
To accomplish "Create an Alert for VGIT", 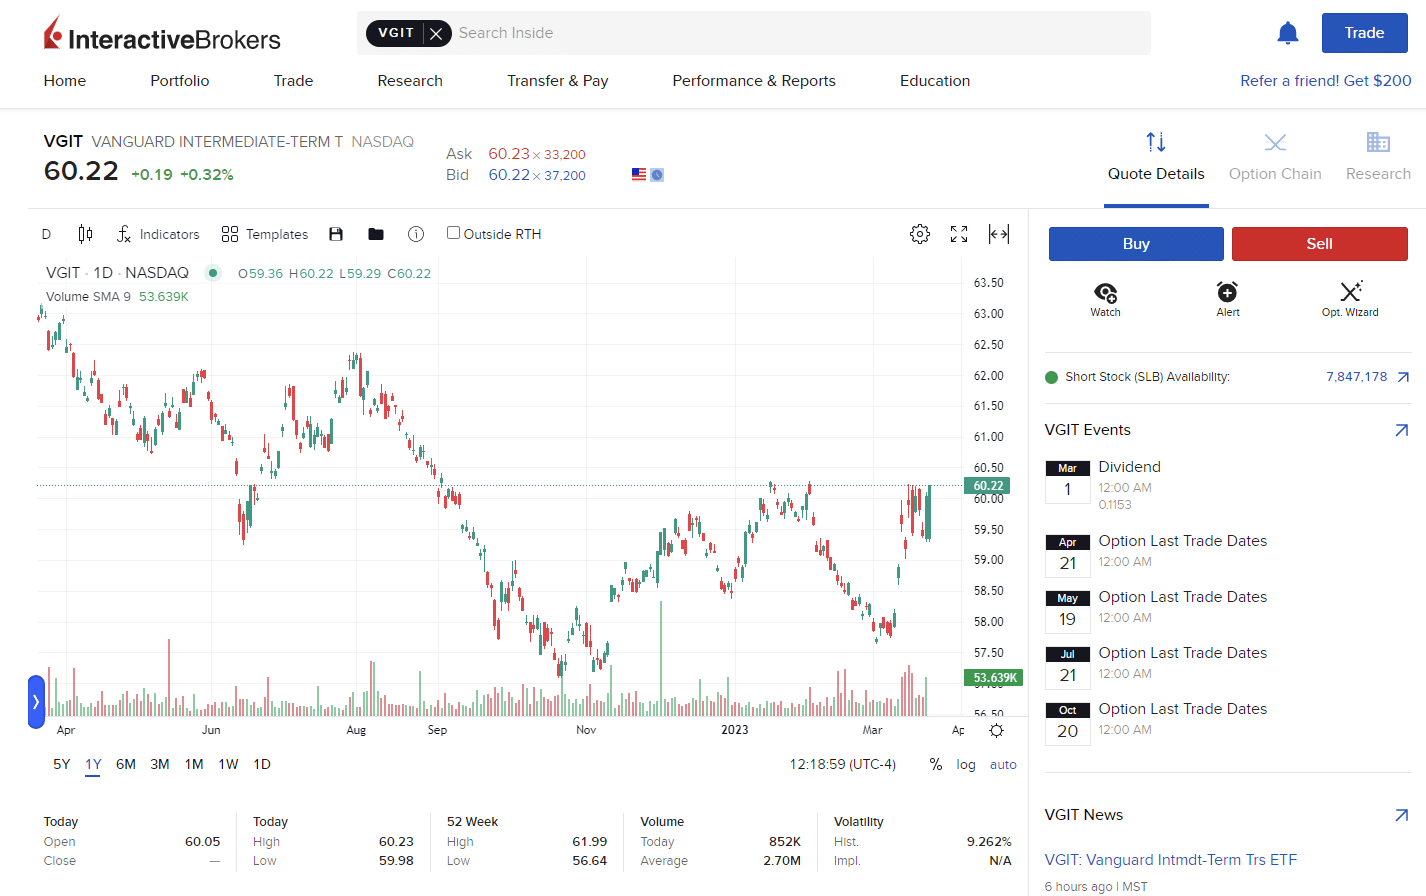I will point(1227,299).
